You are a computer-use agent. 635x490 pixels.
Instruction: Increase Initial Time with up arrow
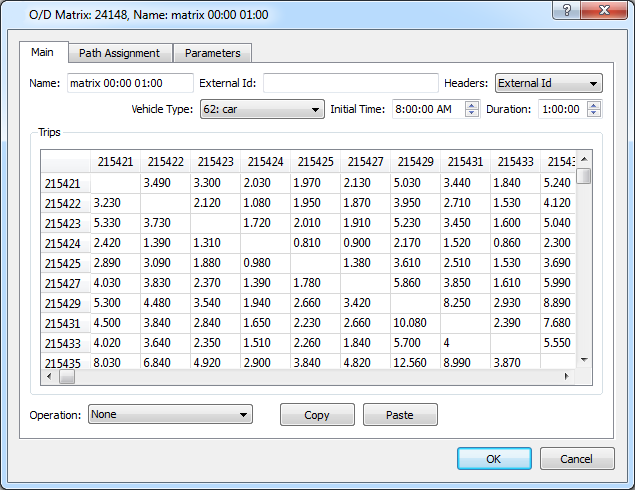[x=472, y=105]
